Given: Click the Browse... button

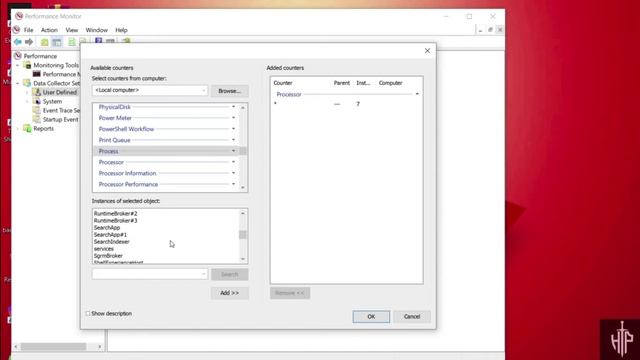Looking at the screenshot, I should [229, 91].
